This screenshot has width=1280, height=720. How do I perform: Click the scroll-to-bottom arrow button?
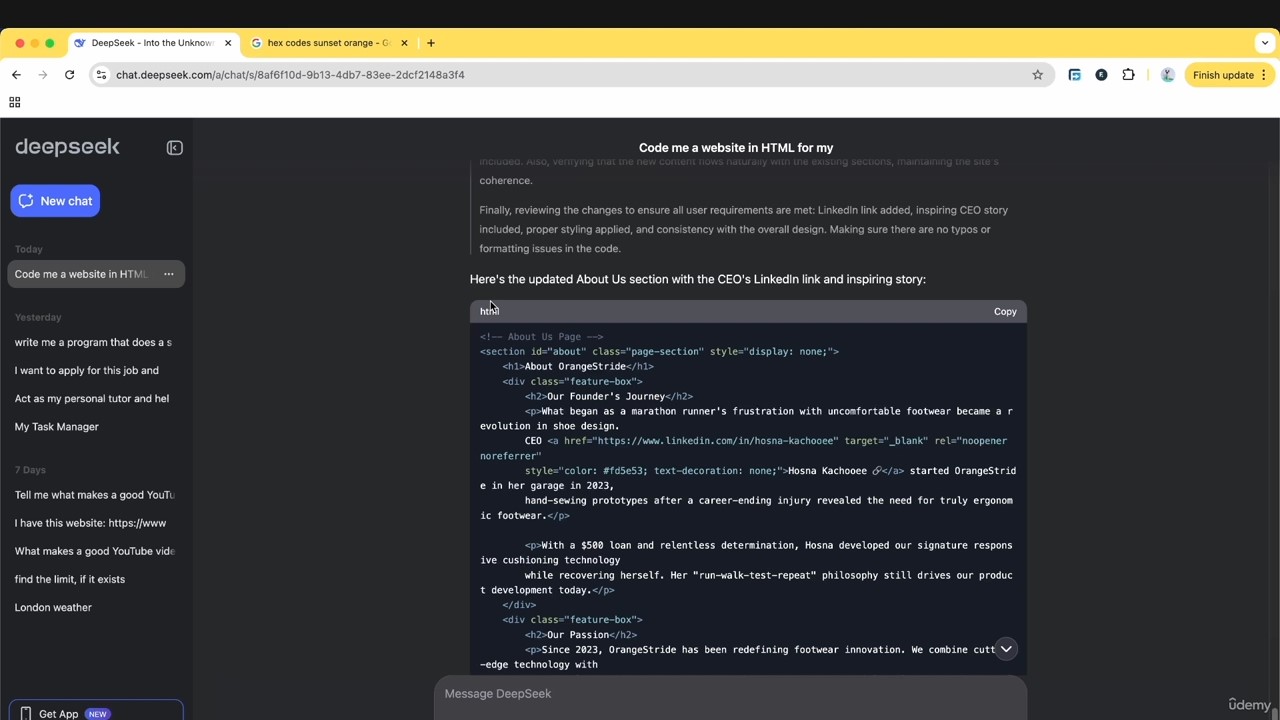click(1006, 649)
